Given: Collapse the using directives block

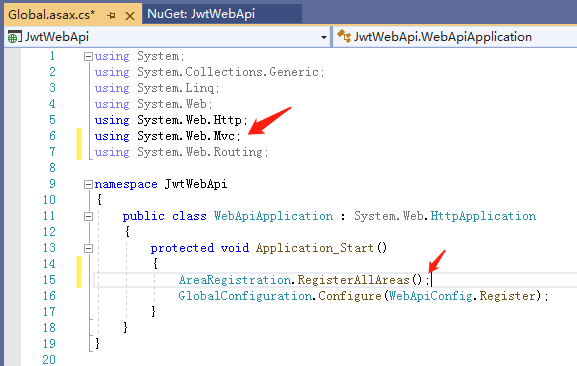Looking at the screenshot, I should [88, 56].
